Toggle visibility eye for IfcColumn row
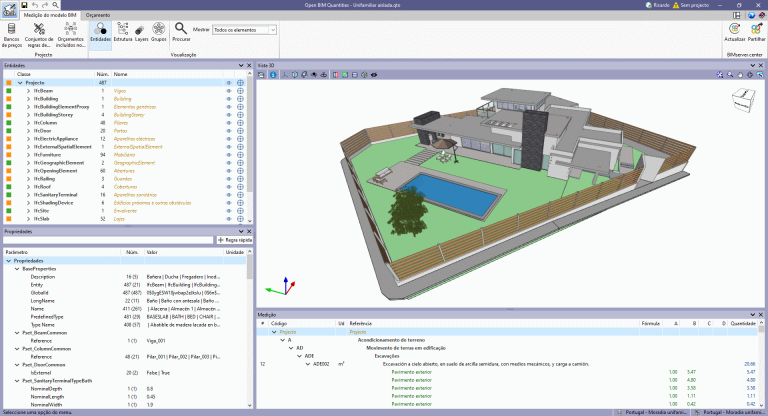 point(229,123)
